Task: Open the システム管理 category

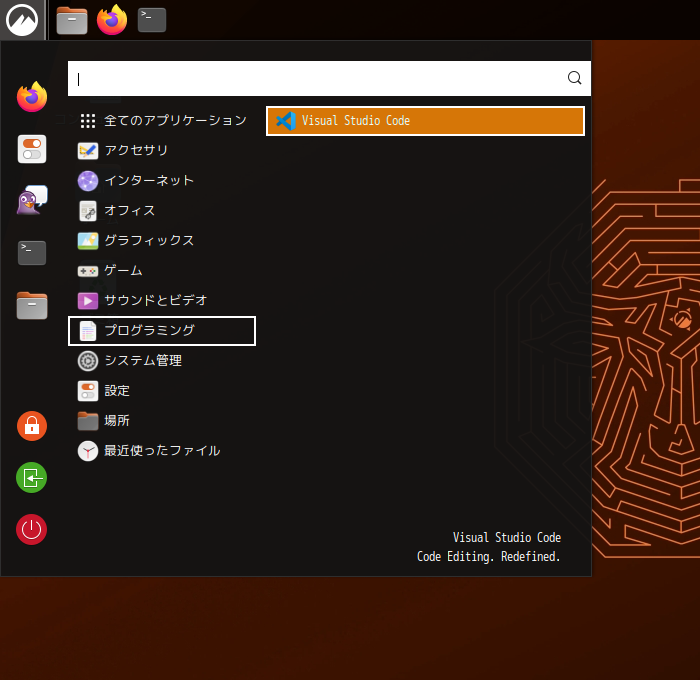Action: [x=162, y=361]
